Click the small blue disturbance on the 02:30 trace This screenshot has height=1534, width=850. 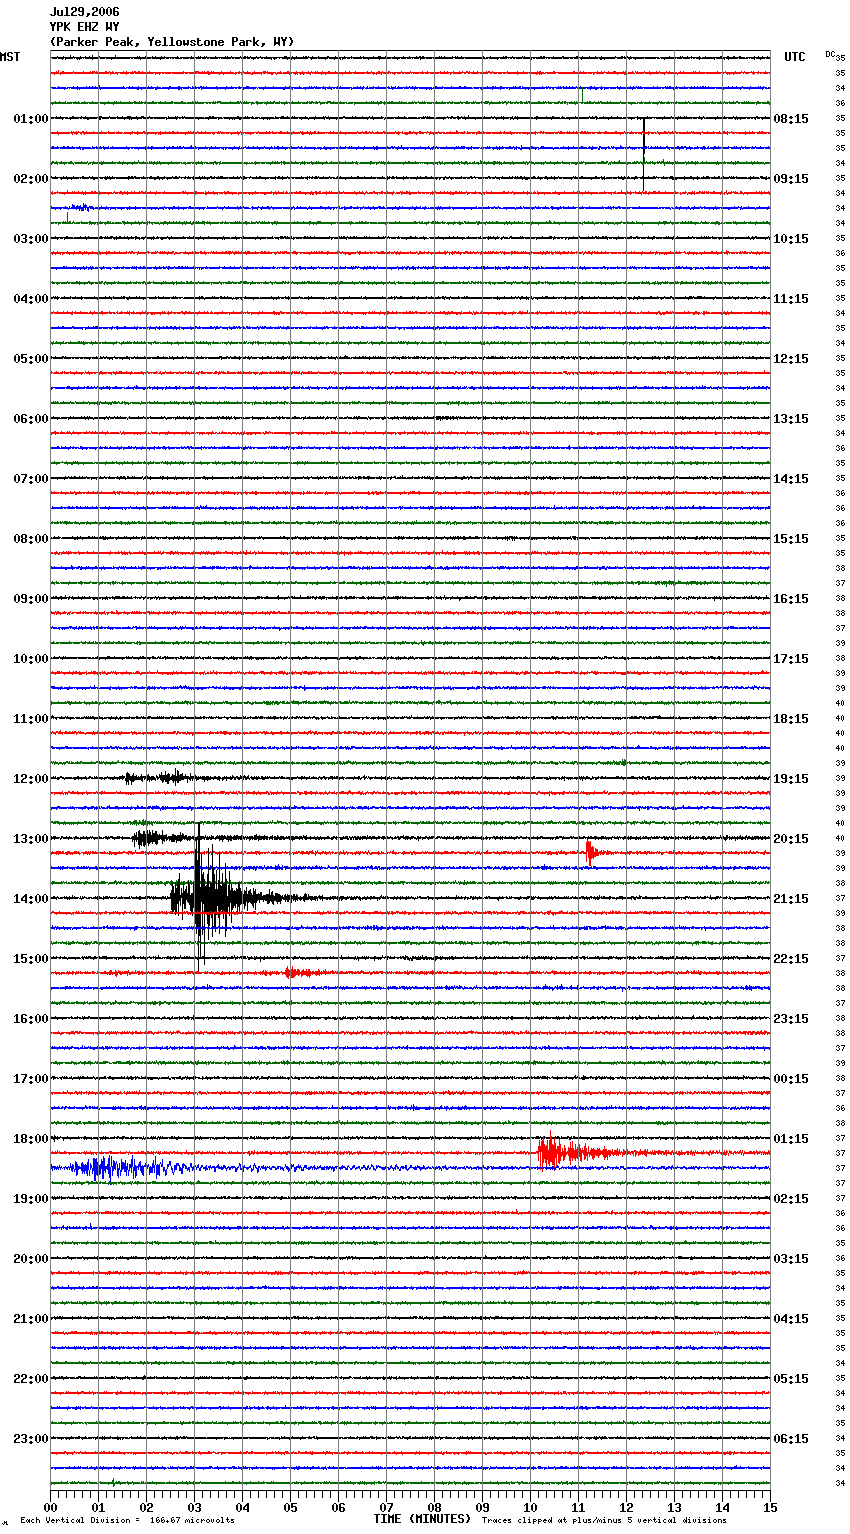point(80,208)
